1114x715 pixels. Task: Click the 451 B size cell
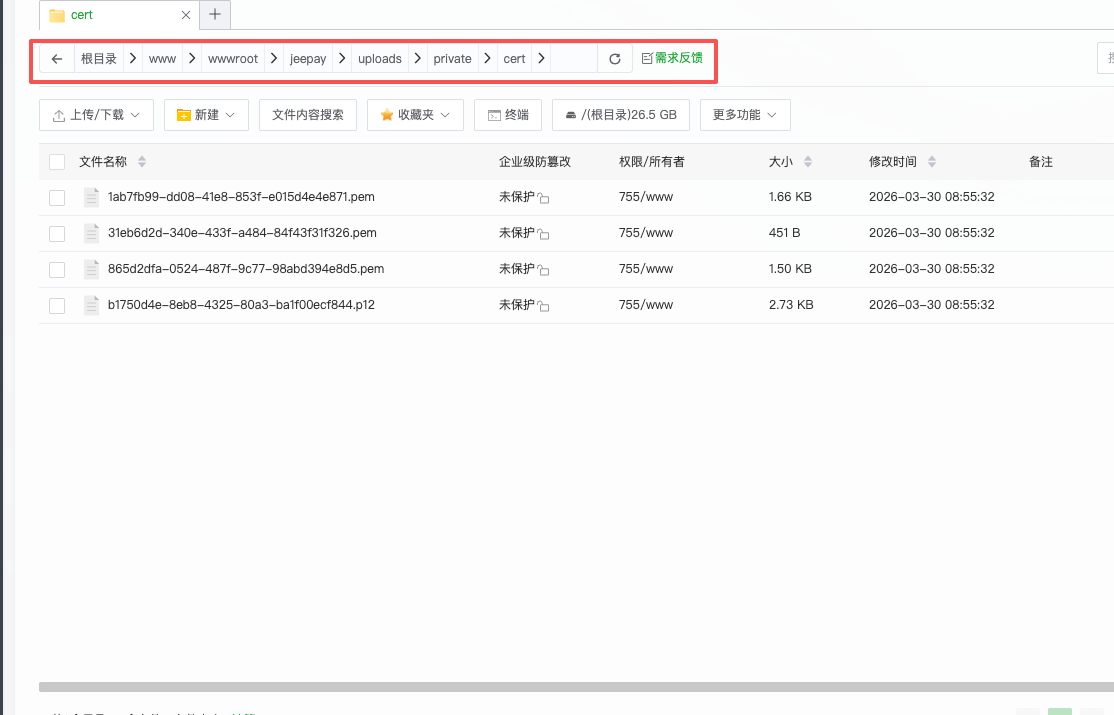(784, 233)
